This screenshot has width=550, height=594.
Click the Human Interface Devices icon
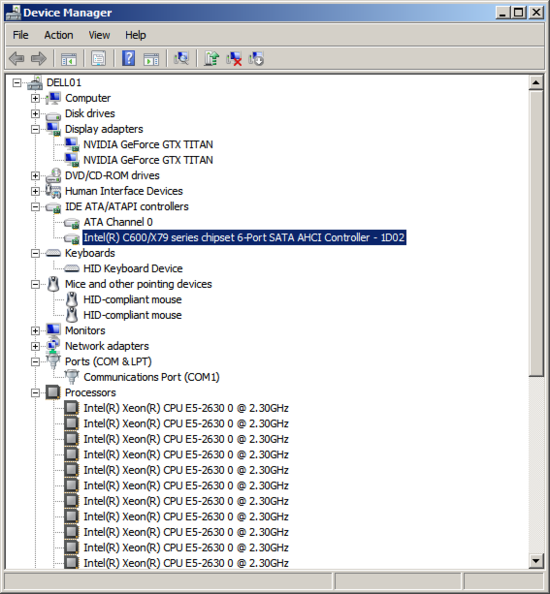[53, 191]
